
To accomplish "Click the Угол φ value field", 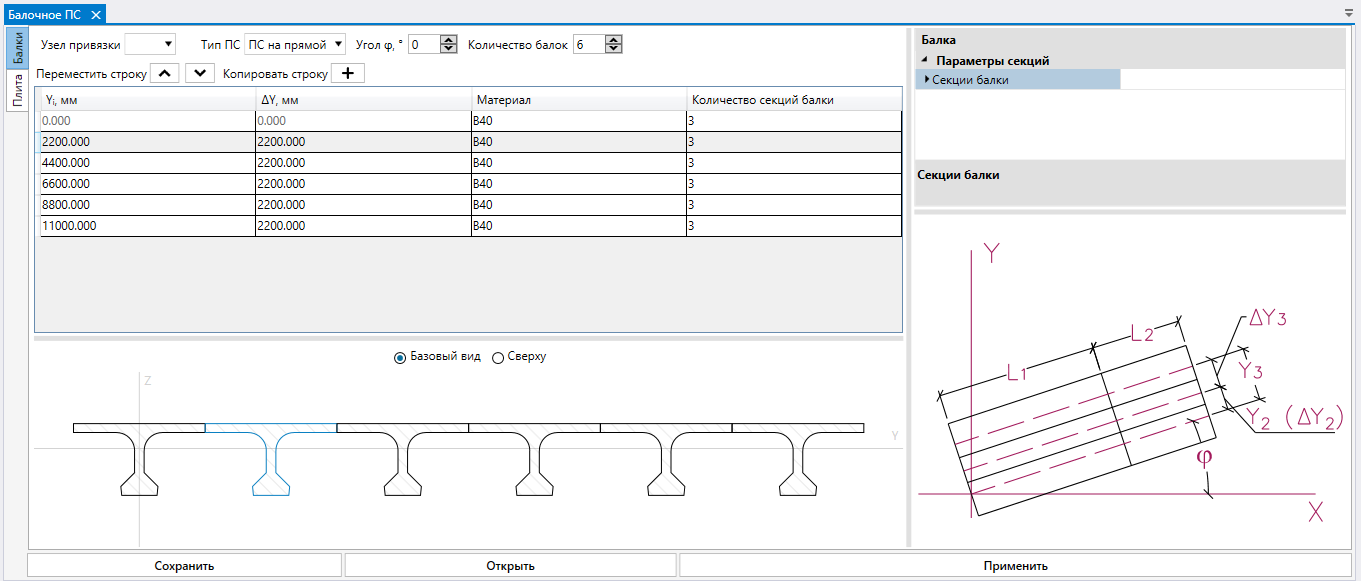I will coord(424,44).
